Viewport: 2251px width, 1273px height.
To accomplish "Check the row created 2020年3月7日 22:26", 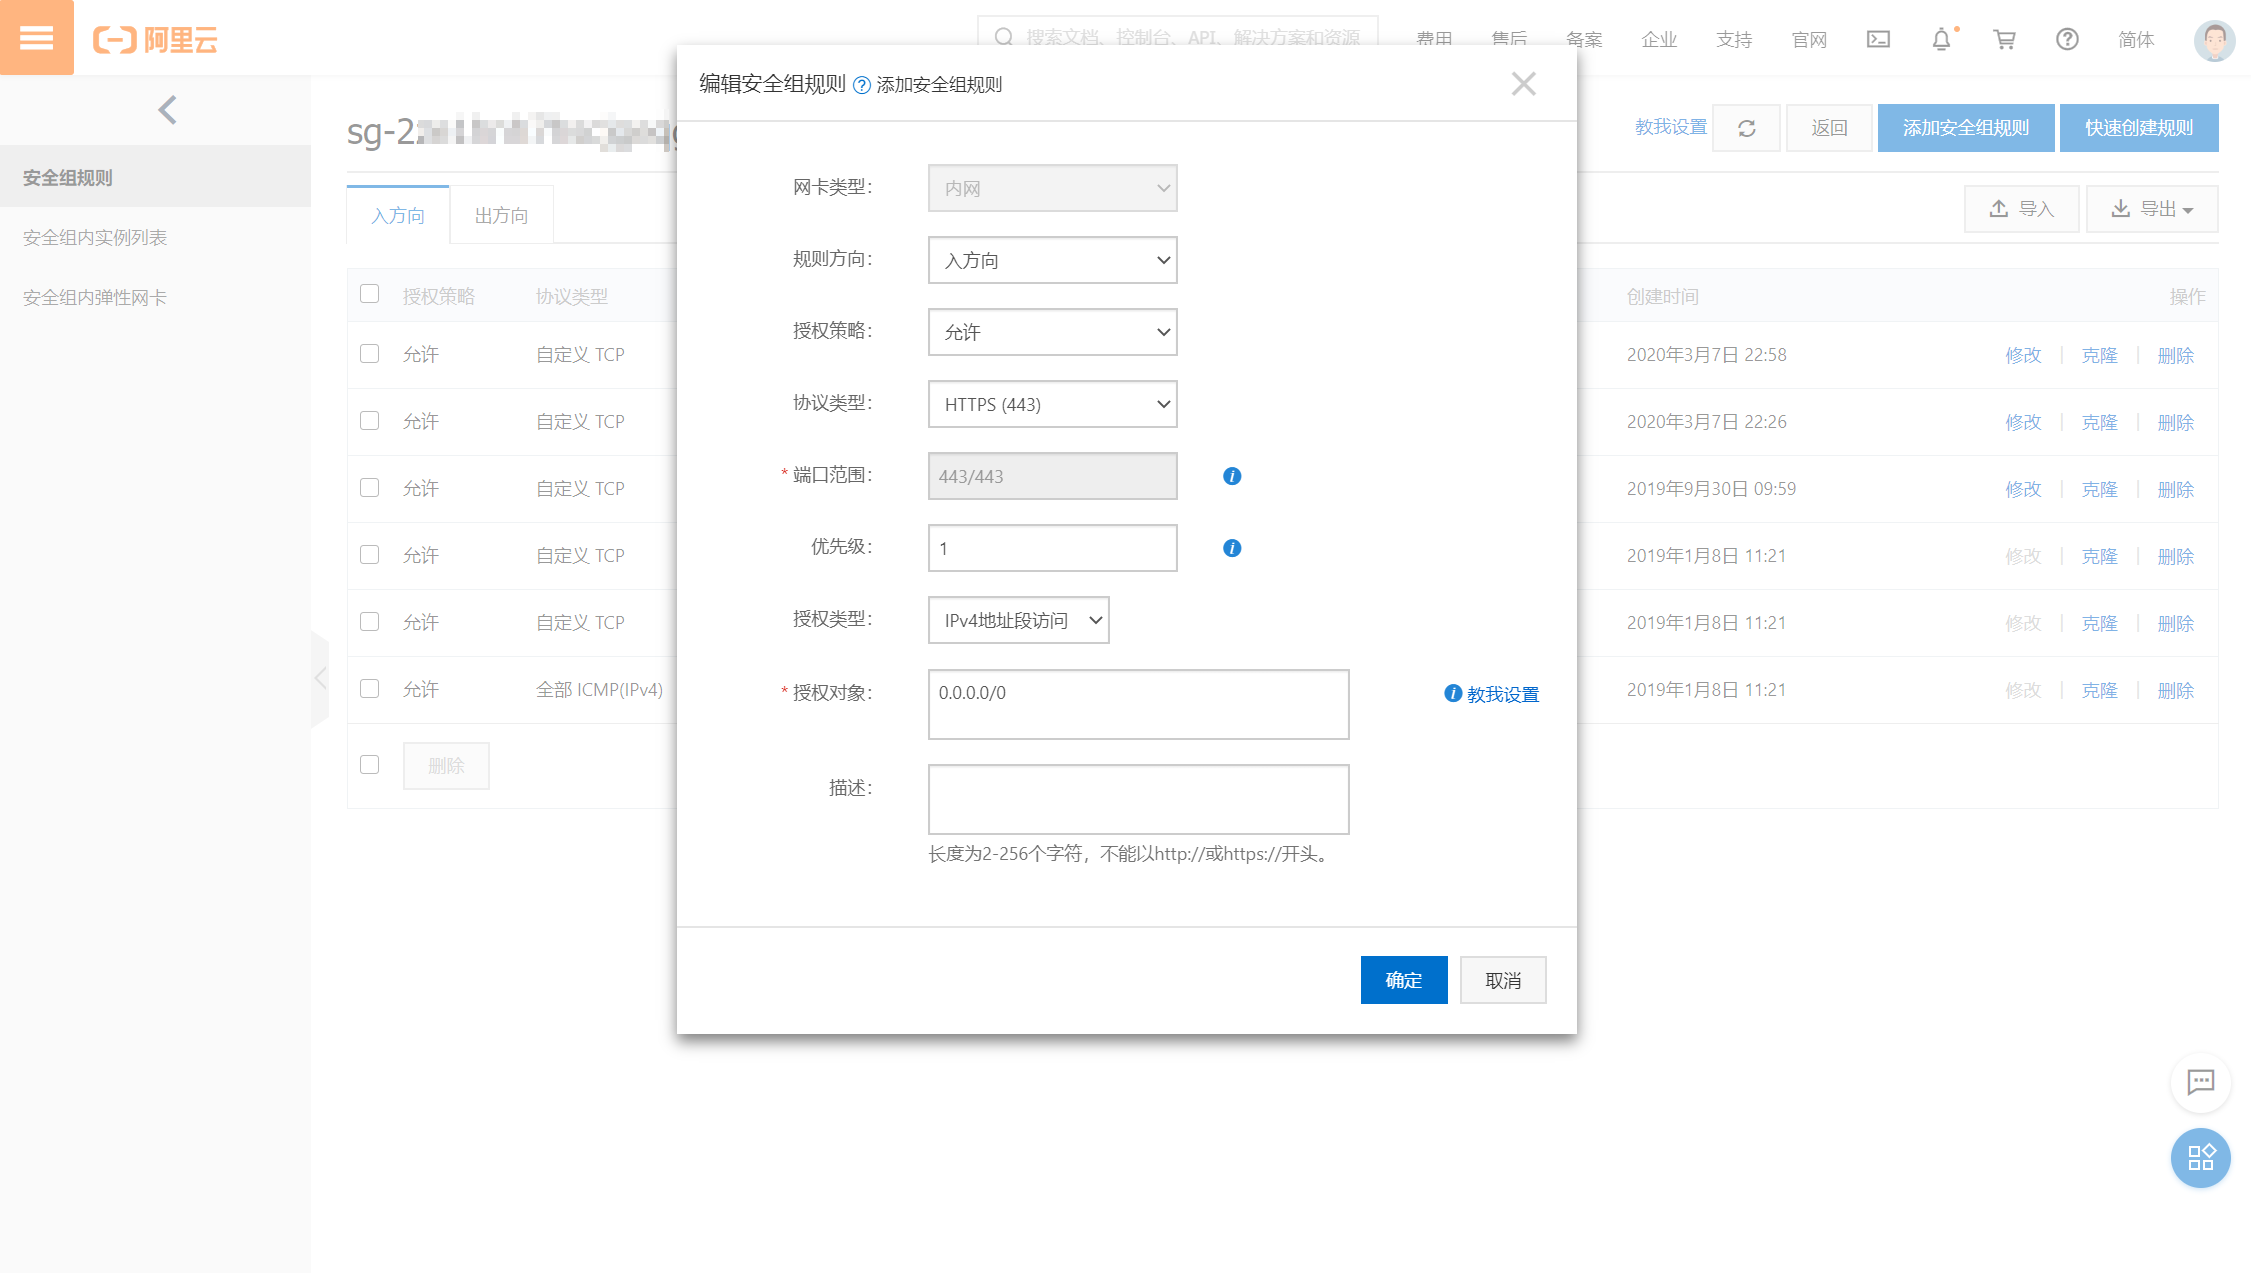I will click(370, 421).
